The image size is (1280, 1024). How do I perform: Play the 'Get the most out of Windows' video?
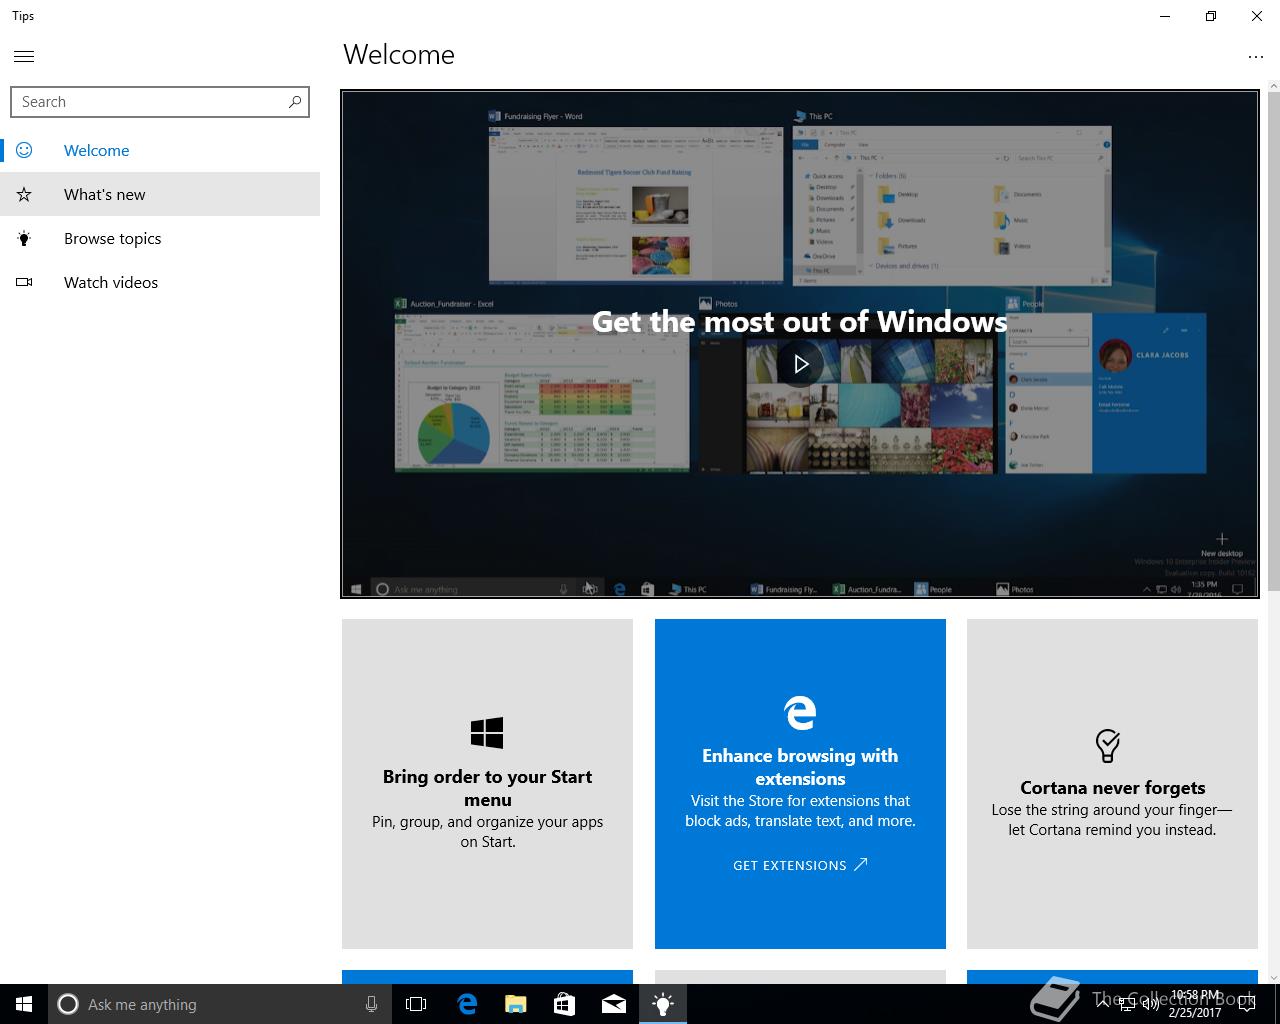click(x=800, y=364)
